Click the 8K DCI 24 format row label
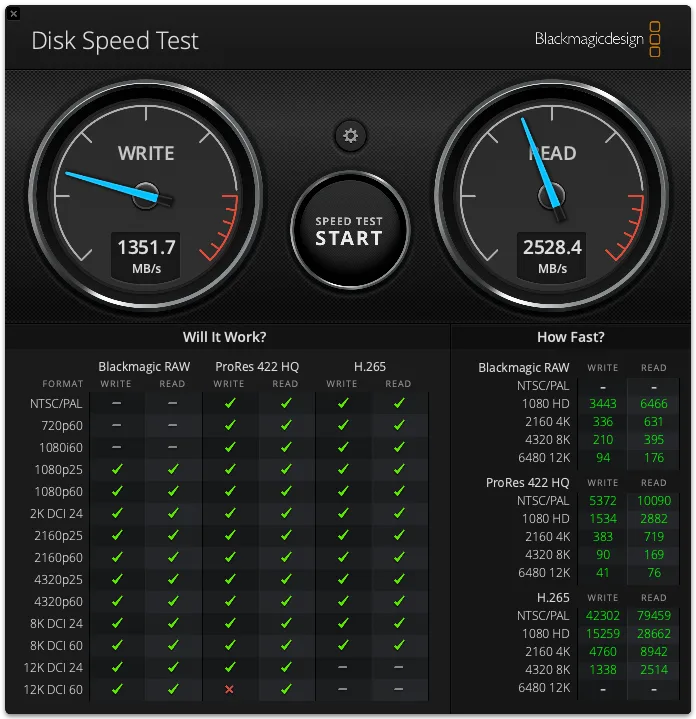This screenshot has width=696, height=719. (x=56, y=624)
